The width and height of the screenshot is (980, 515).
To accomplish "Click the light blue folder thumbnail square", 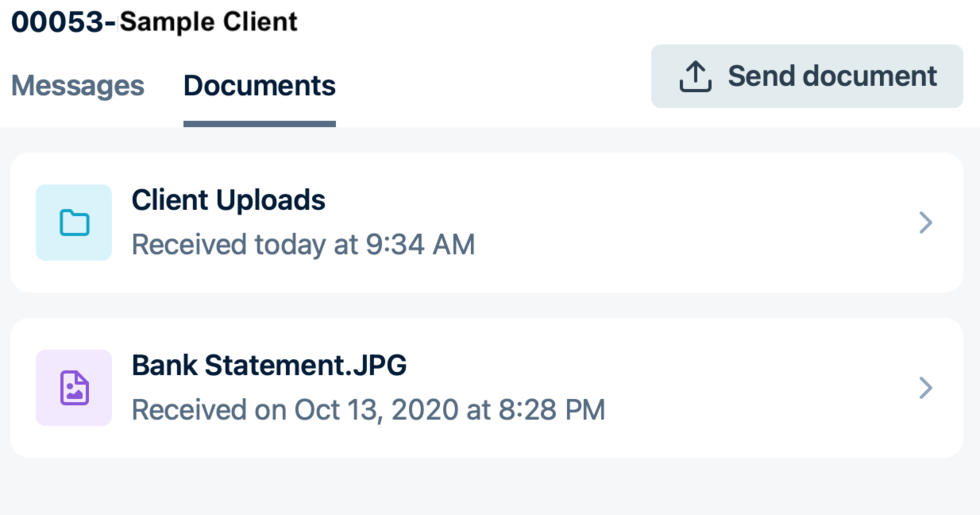I will pos(74,222).
